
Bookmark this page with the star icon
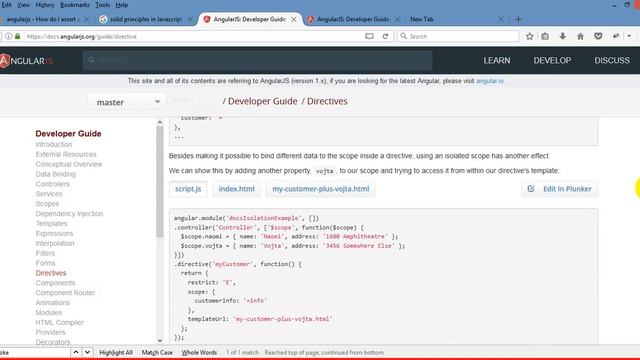point(529,36)
